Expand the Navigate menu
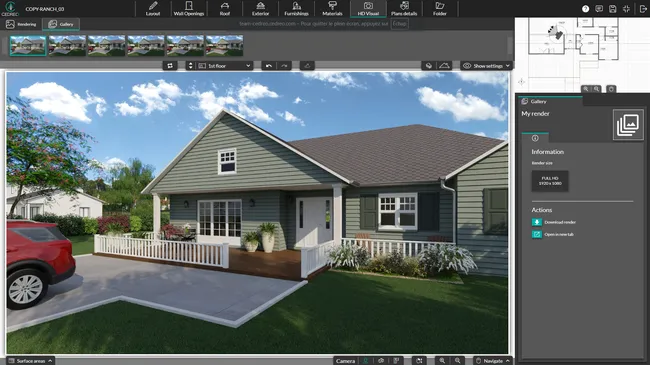 tap(492, 361)
